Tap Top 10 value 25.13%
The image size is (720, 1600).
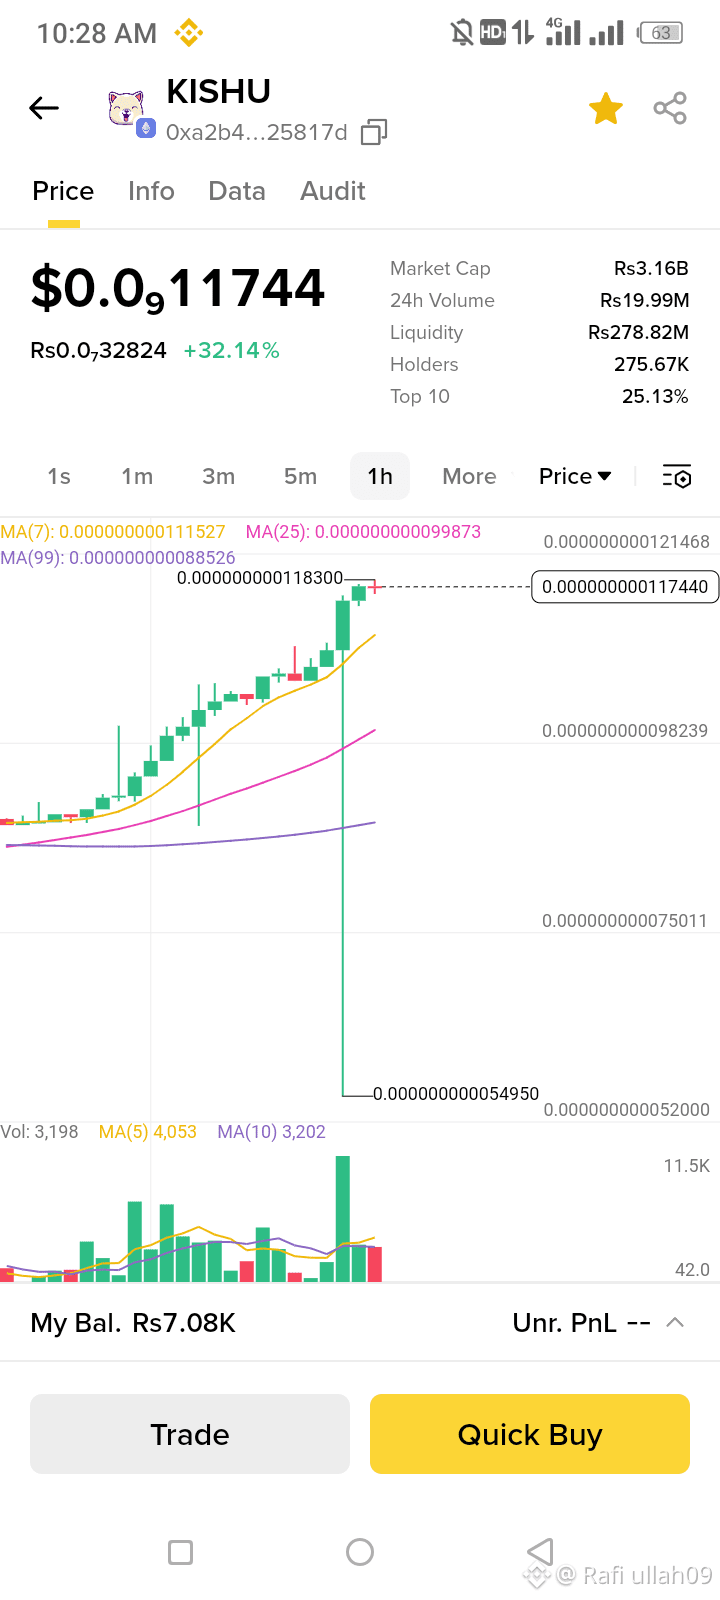(655, 396)
